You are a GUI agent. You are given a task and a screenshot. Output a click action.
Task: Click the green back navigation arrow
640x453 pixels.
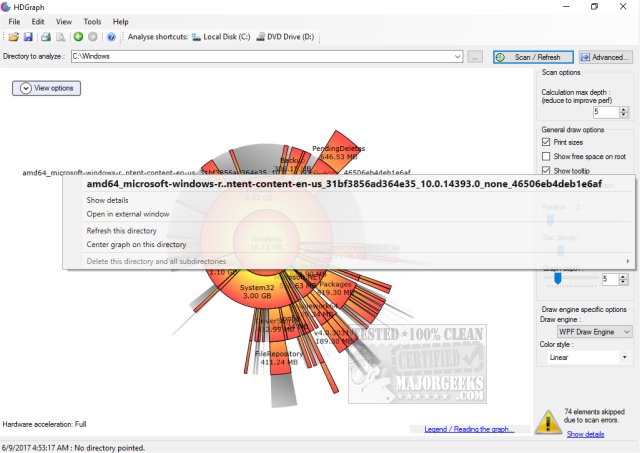[x=78, y=37]
